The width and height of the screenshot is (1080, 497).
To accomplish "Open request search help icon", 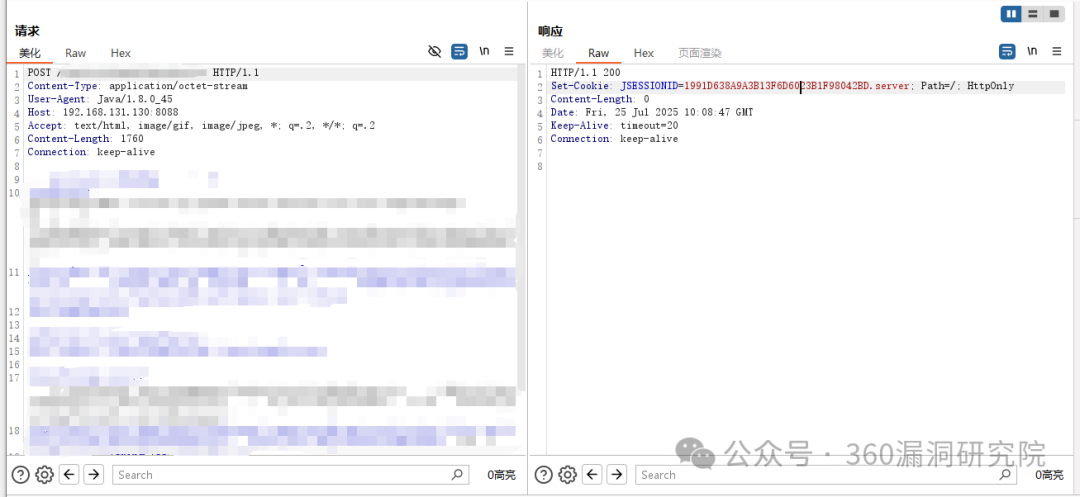I will point(20,475).
